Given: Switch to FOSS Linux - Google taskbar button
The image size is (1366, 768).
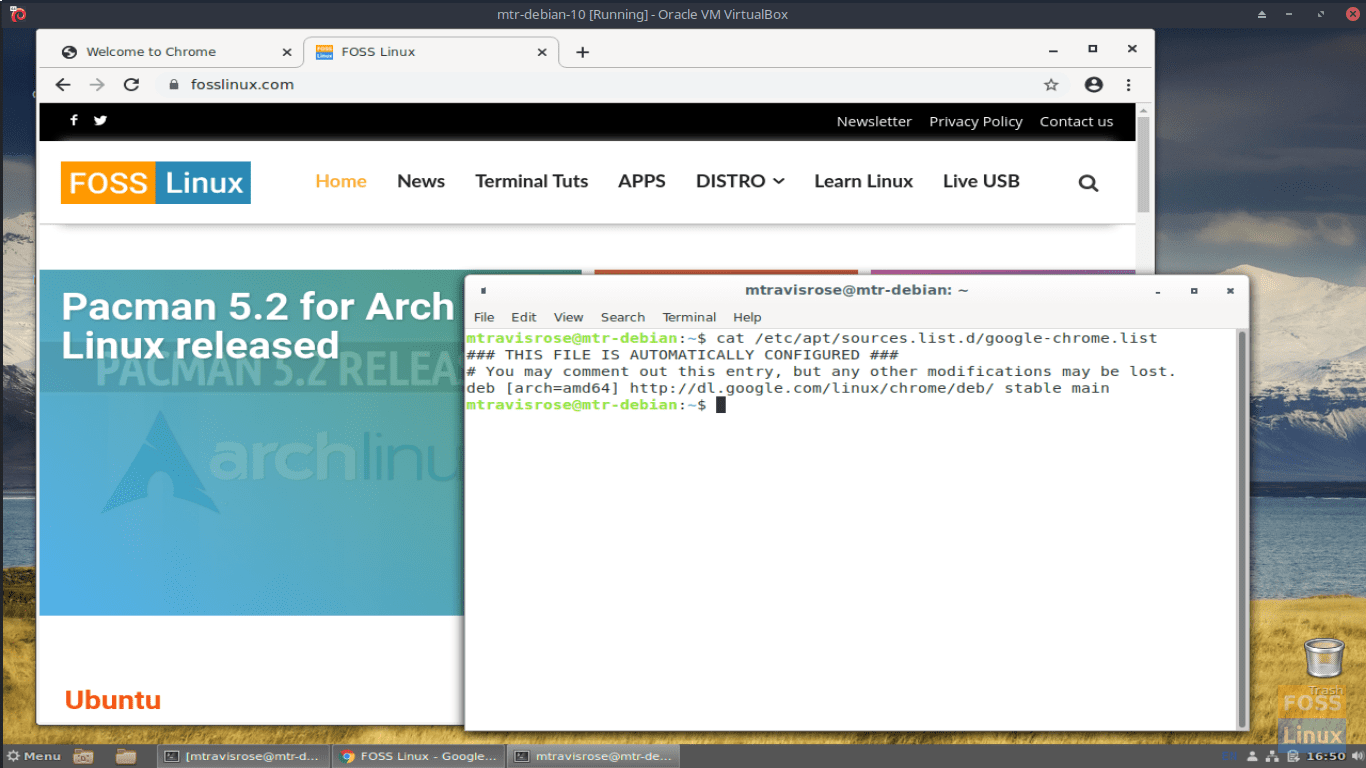Looking at the screenshot, I should point(418,756).
